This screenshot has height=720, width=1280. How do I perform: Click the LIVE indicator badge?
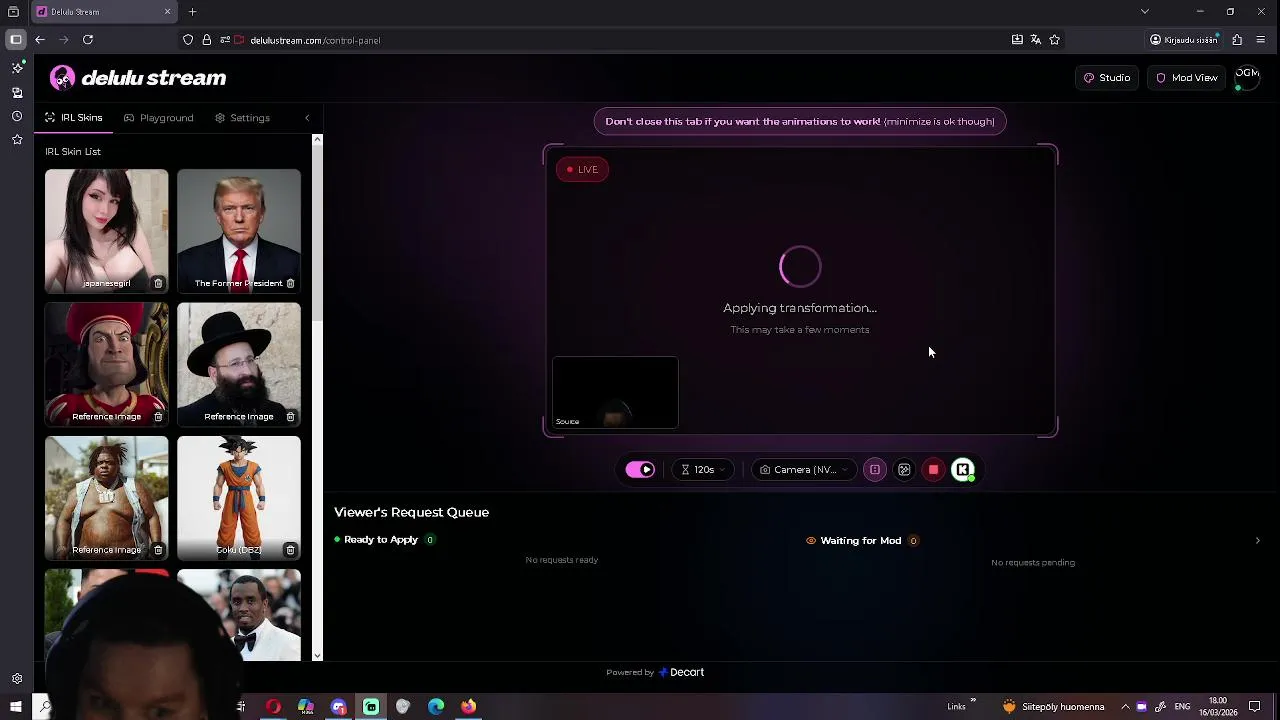[x=582, y=169]
